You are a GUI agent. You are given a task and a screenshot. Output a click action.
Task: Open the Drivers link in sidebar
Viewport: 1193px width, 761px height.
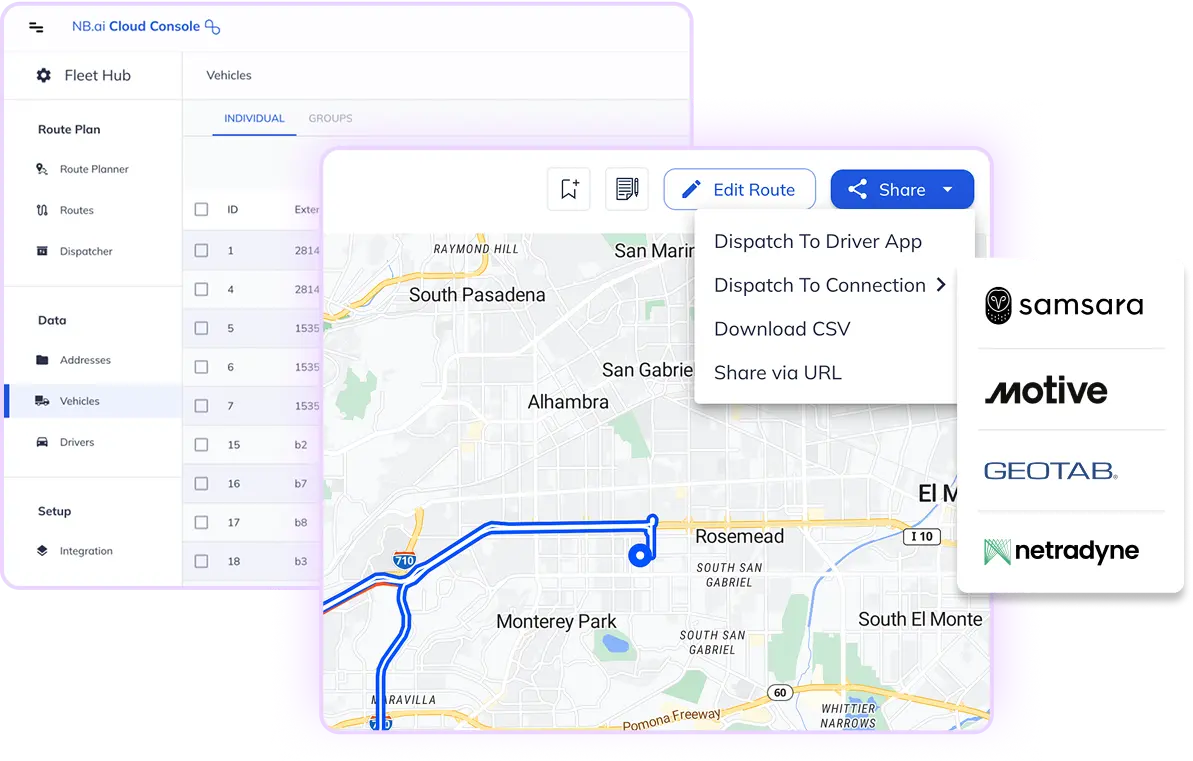[77, 442]
